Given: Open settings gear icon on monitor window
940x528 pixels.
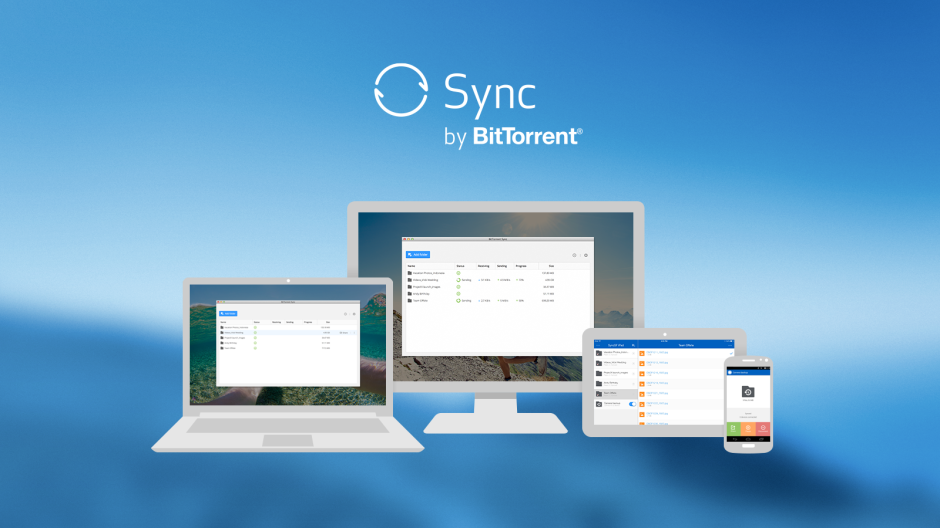Looking at the screenshot, I should point(586,255).
